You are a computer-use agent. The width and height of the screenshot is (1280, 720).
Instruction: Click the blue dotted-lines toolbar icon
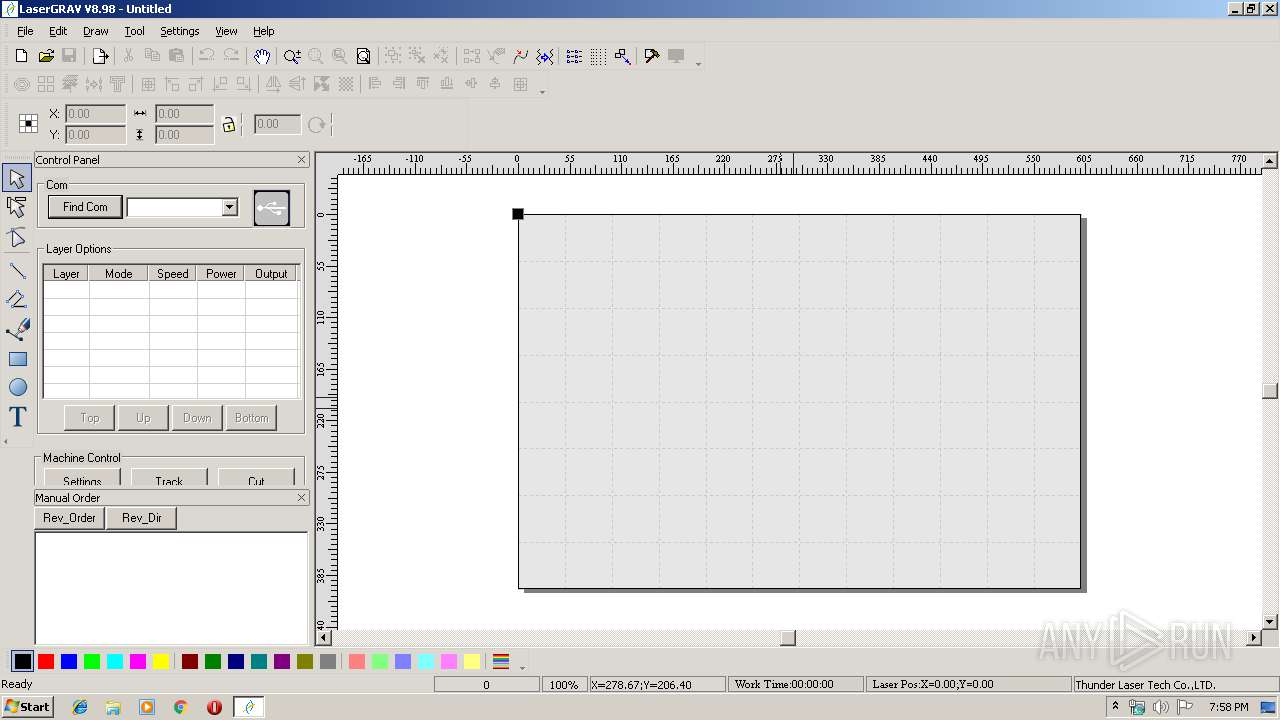click(x=574, y=56)
